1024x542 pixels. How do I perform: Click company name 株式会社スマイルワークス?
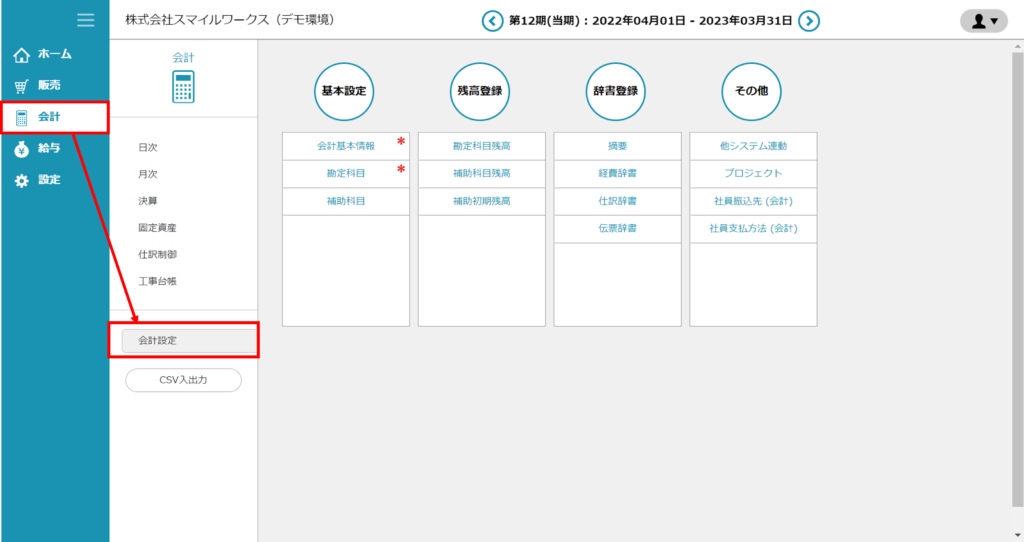pos(197,20)
